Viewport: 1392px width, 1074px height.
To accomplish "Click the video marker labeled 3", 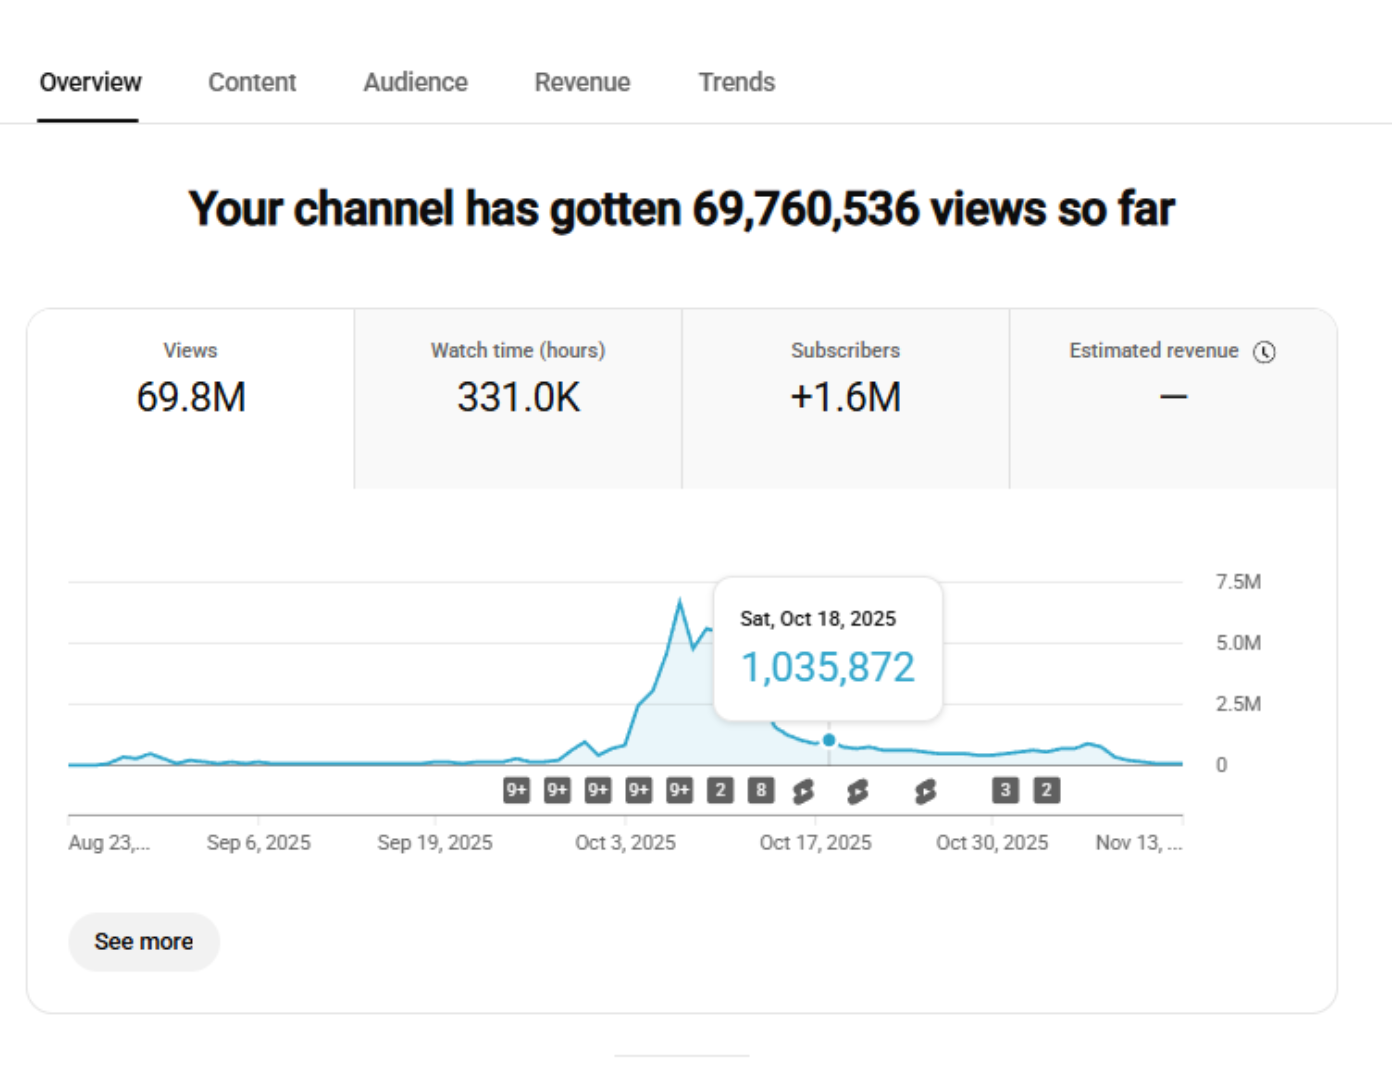I will point(1005,790).
